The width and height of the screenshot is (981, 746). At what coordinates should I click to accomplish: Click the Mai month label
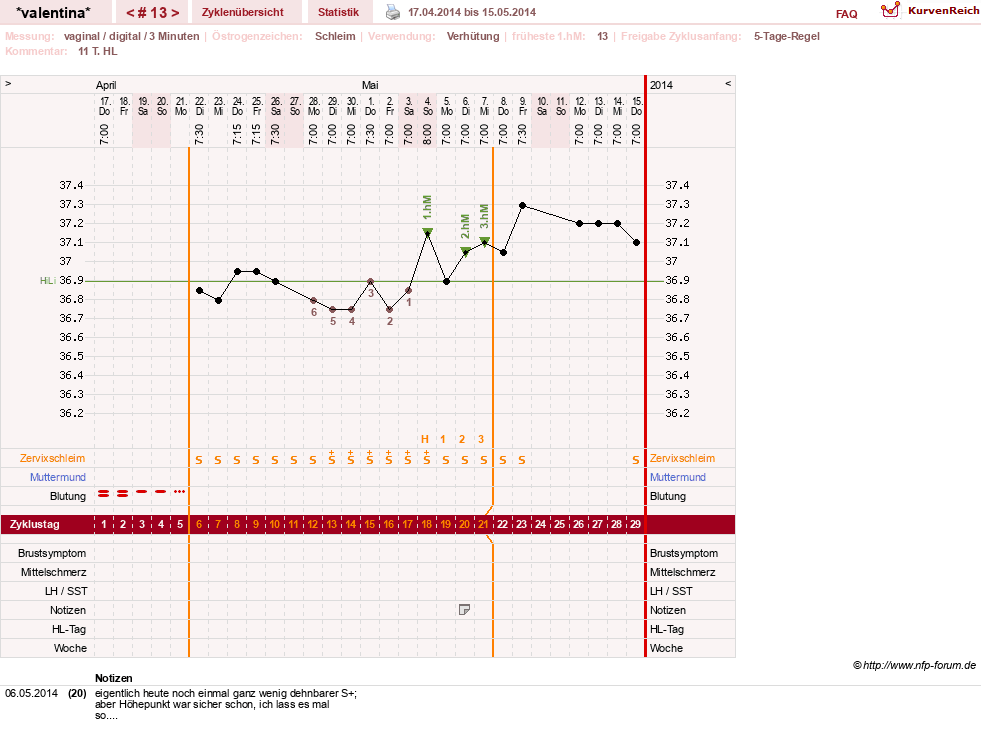pyautogui.click(x=370, y=85)
